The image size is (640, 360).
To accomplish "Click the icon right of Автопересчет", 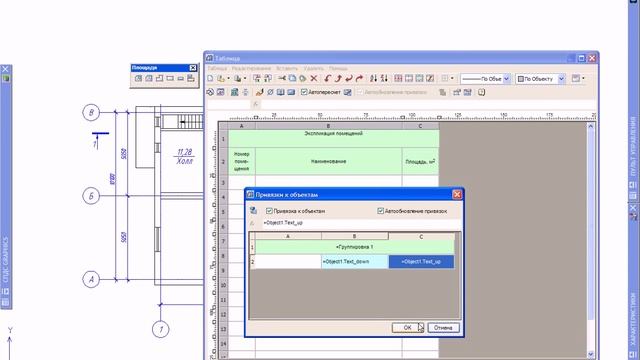I will [x=347, y=92].
